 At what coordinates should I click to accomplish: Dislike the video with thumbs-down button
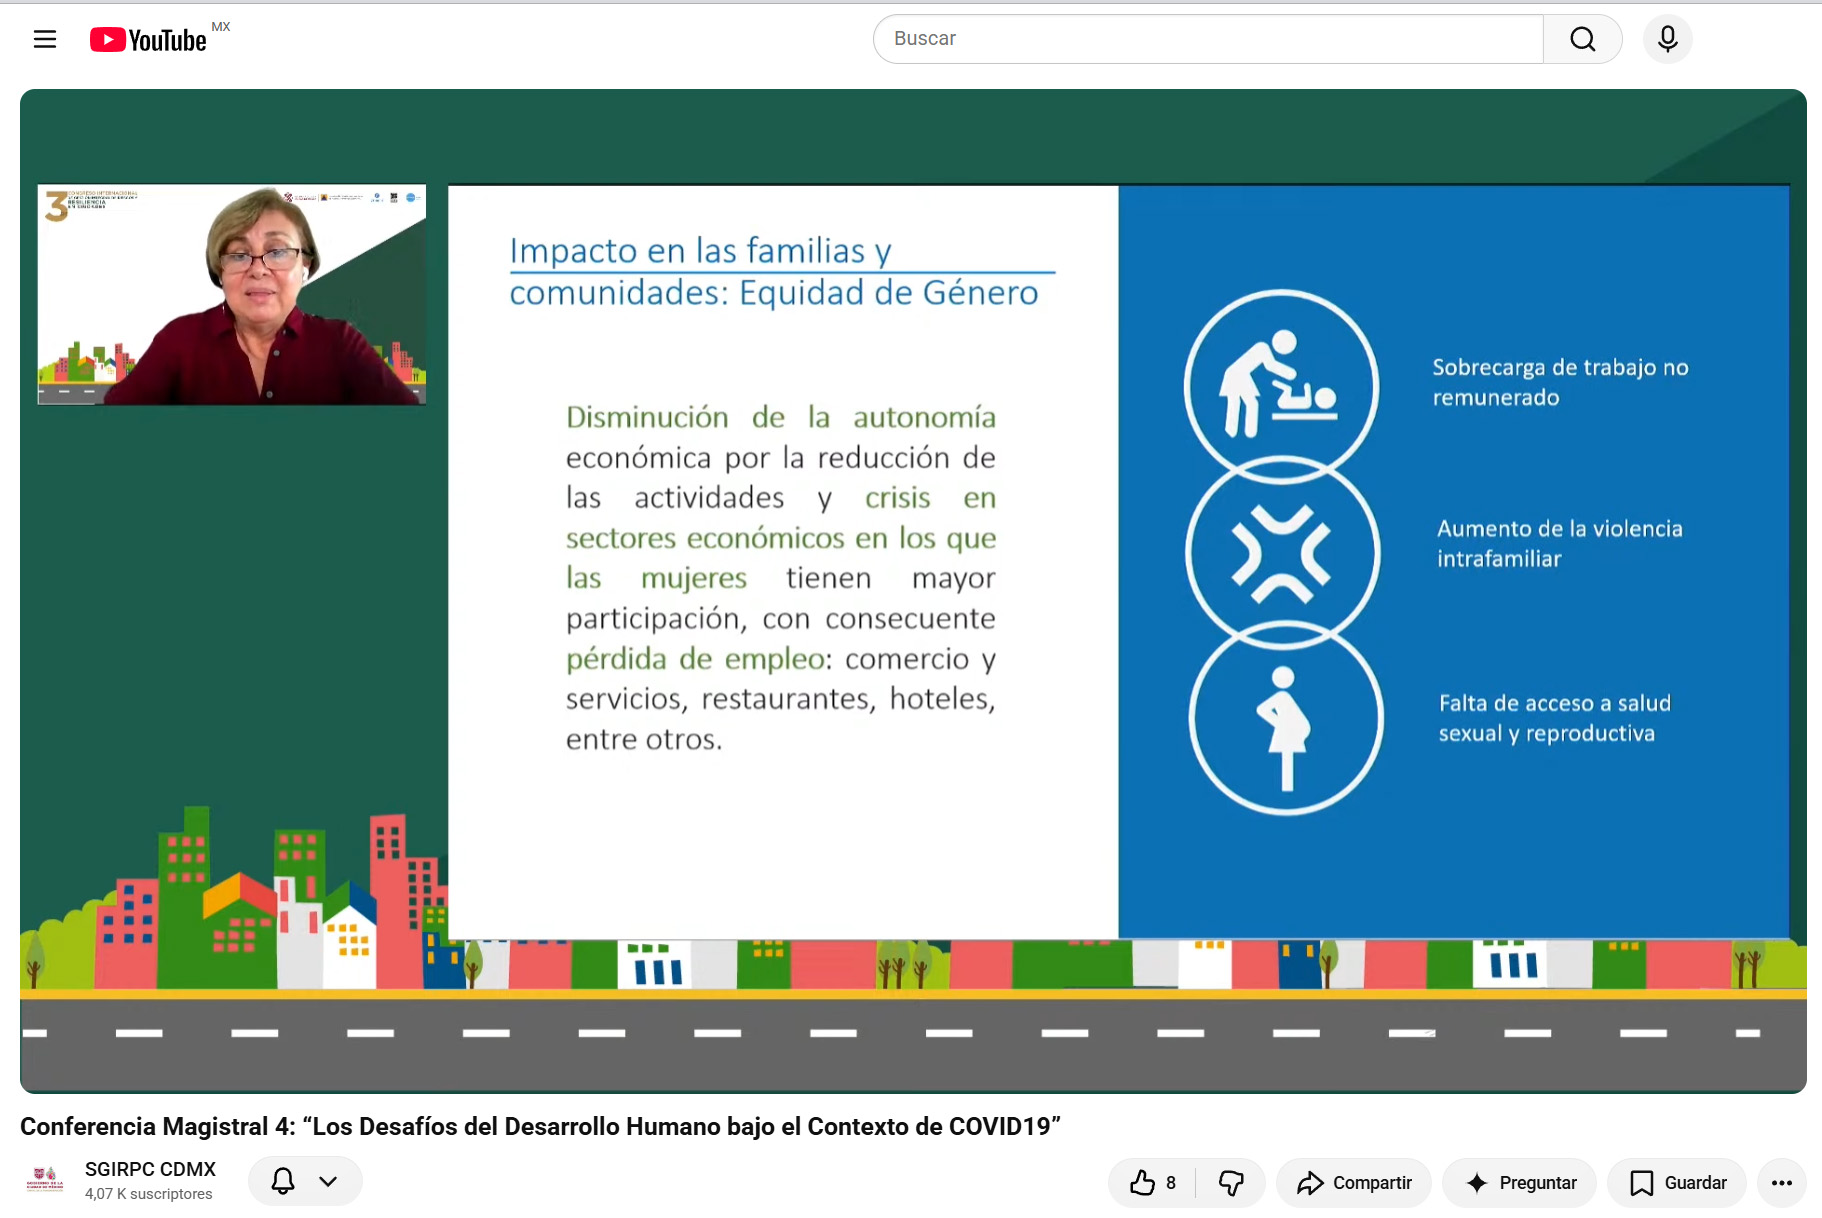1231,1183
